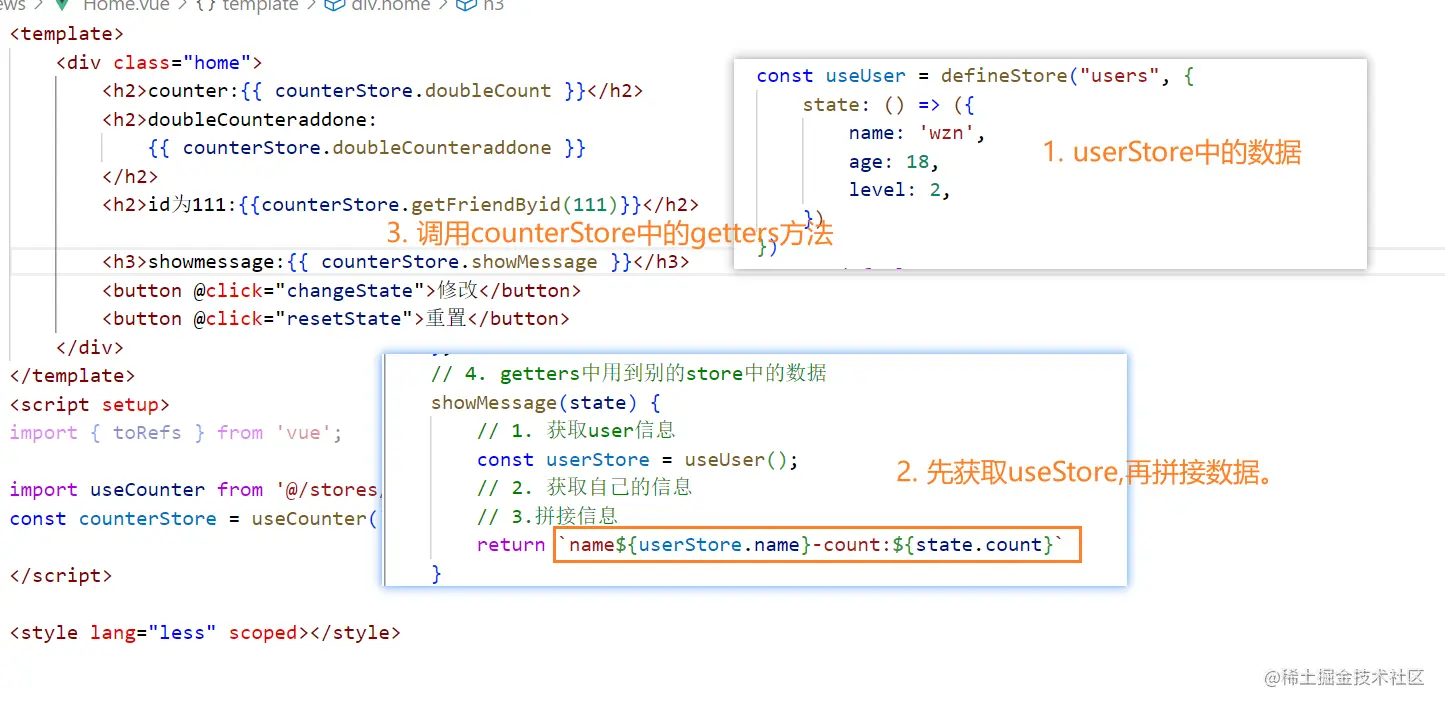Click counterStore.doubleCounteraddone interpolation
The image size is (1445, 708).
[367, 148]
